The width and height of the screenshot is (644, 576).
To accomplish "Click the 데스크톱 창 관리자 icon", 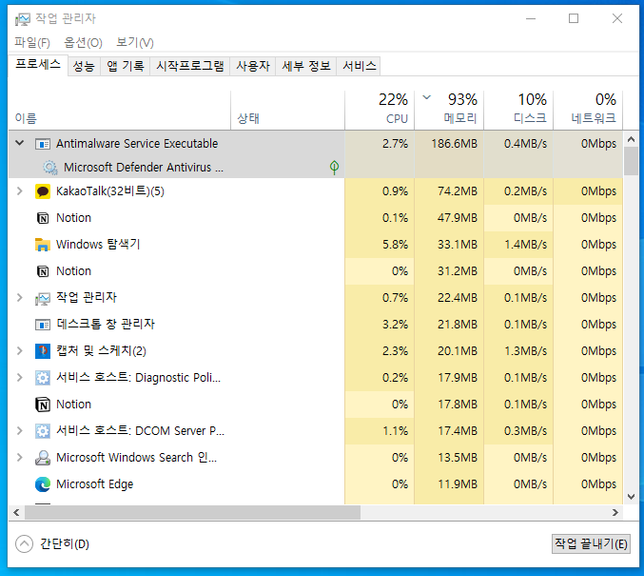I will point(43,325).
